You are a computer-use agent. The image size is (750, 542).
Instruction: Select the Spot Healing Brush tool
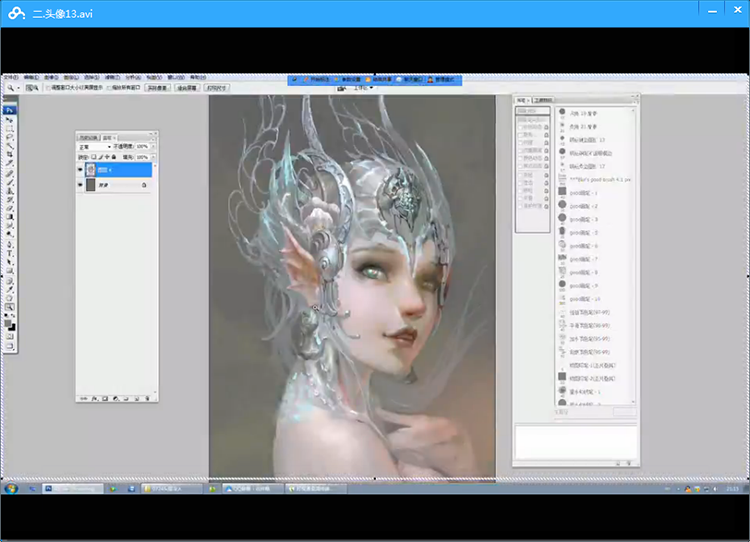click(10, 174)
